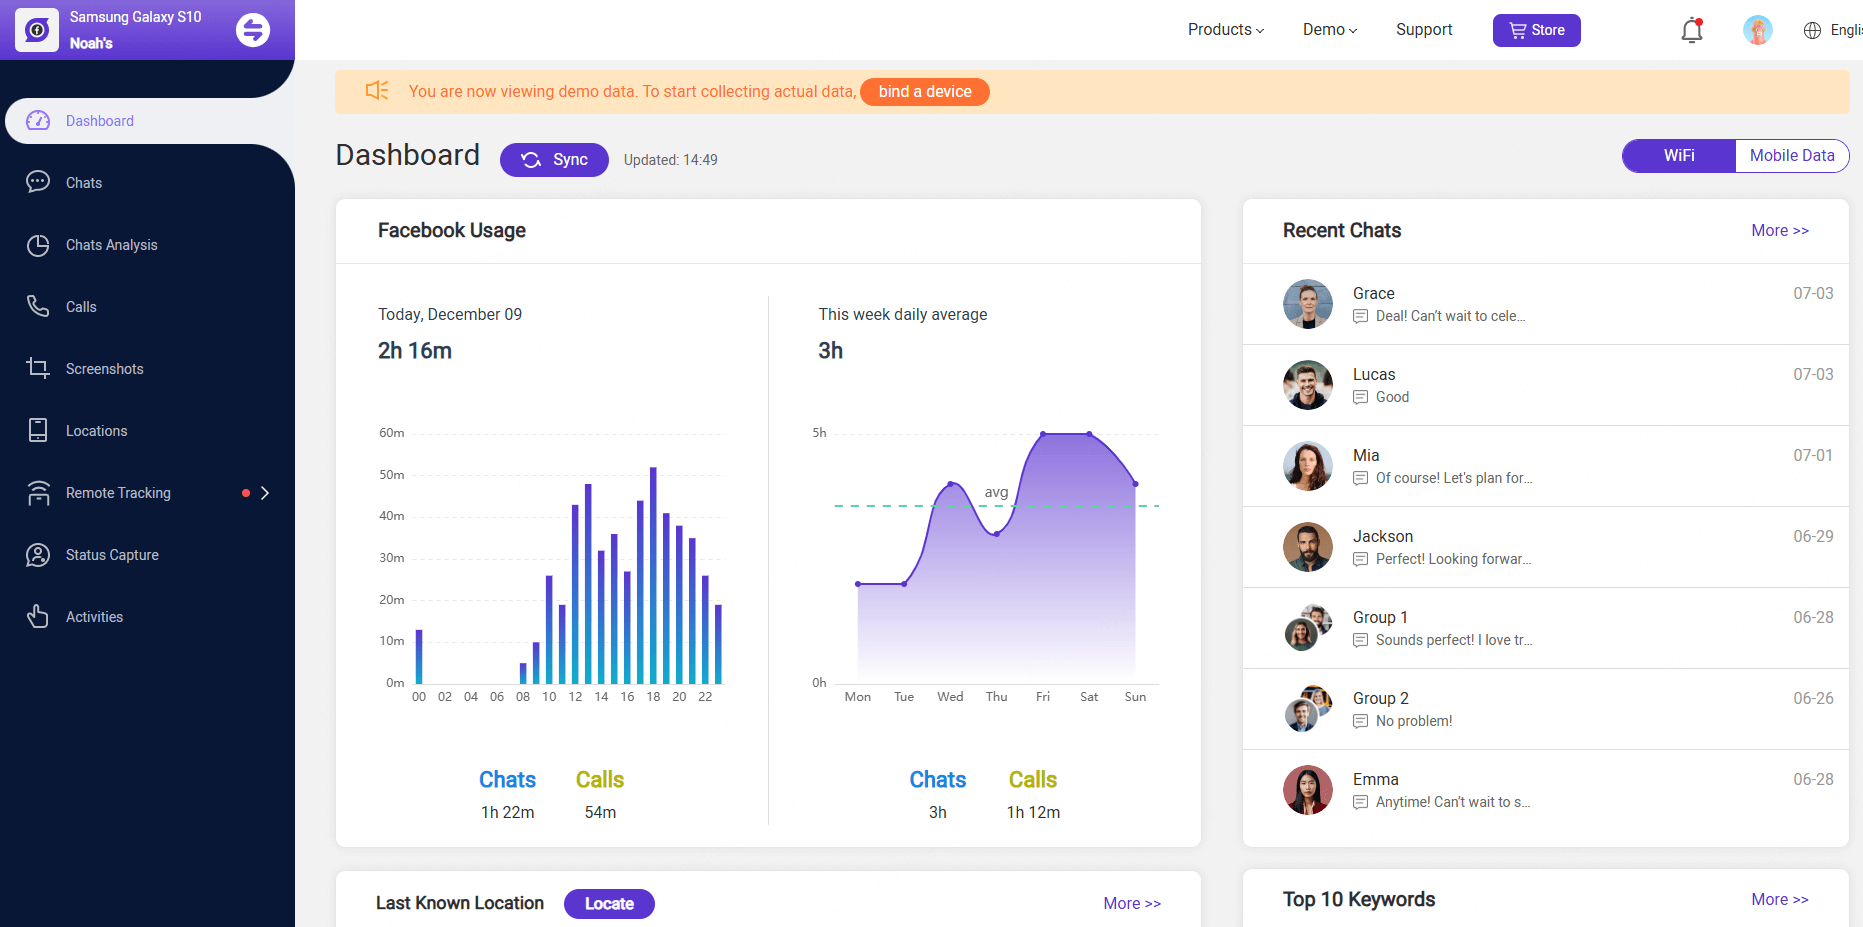The image size is (1863, 927).
Task: Open Calls in the sidebar
Action: [x=81, y=307]
